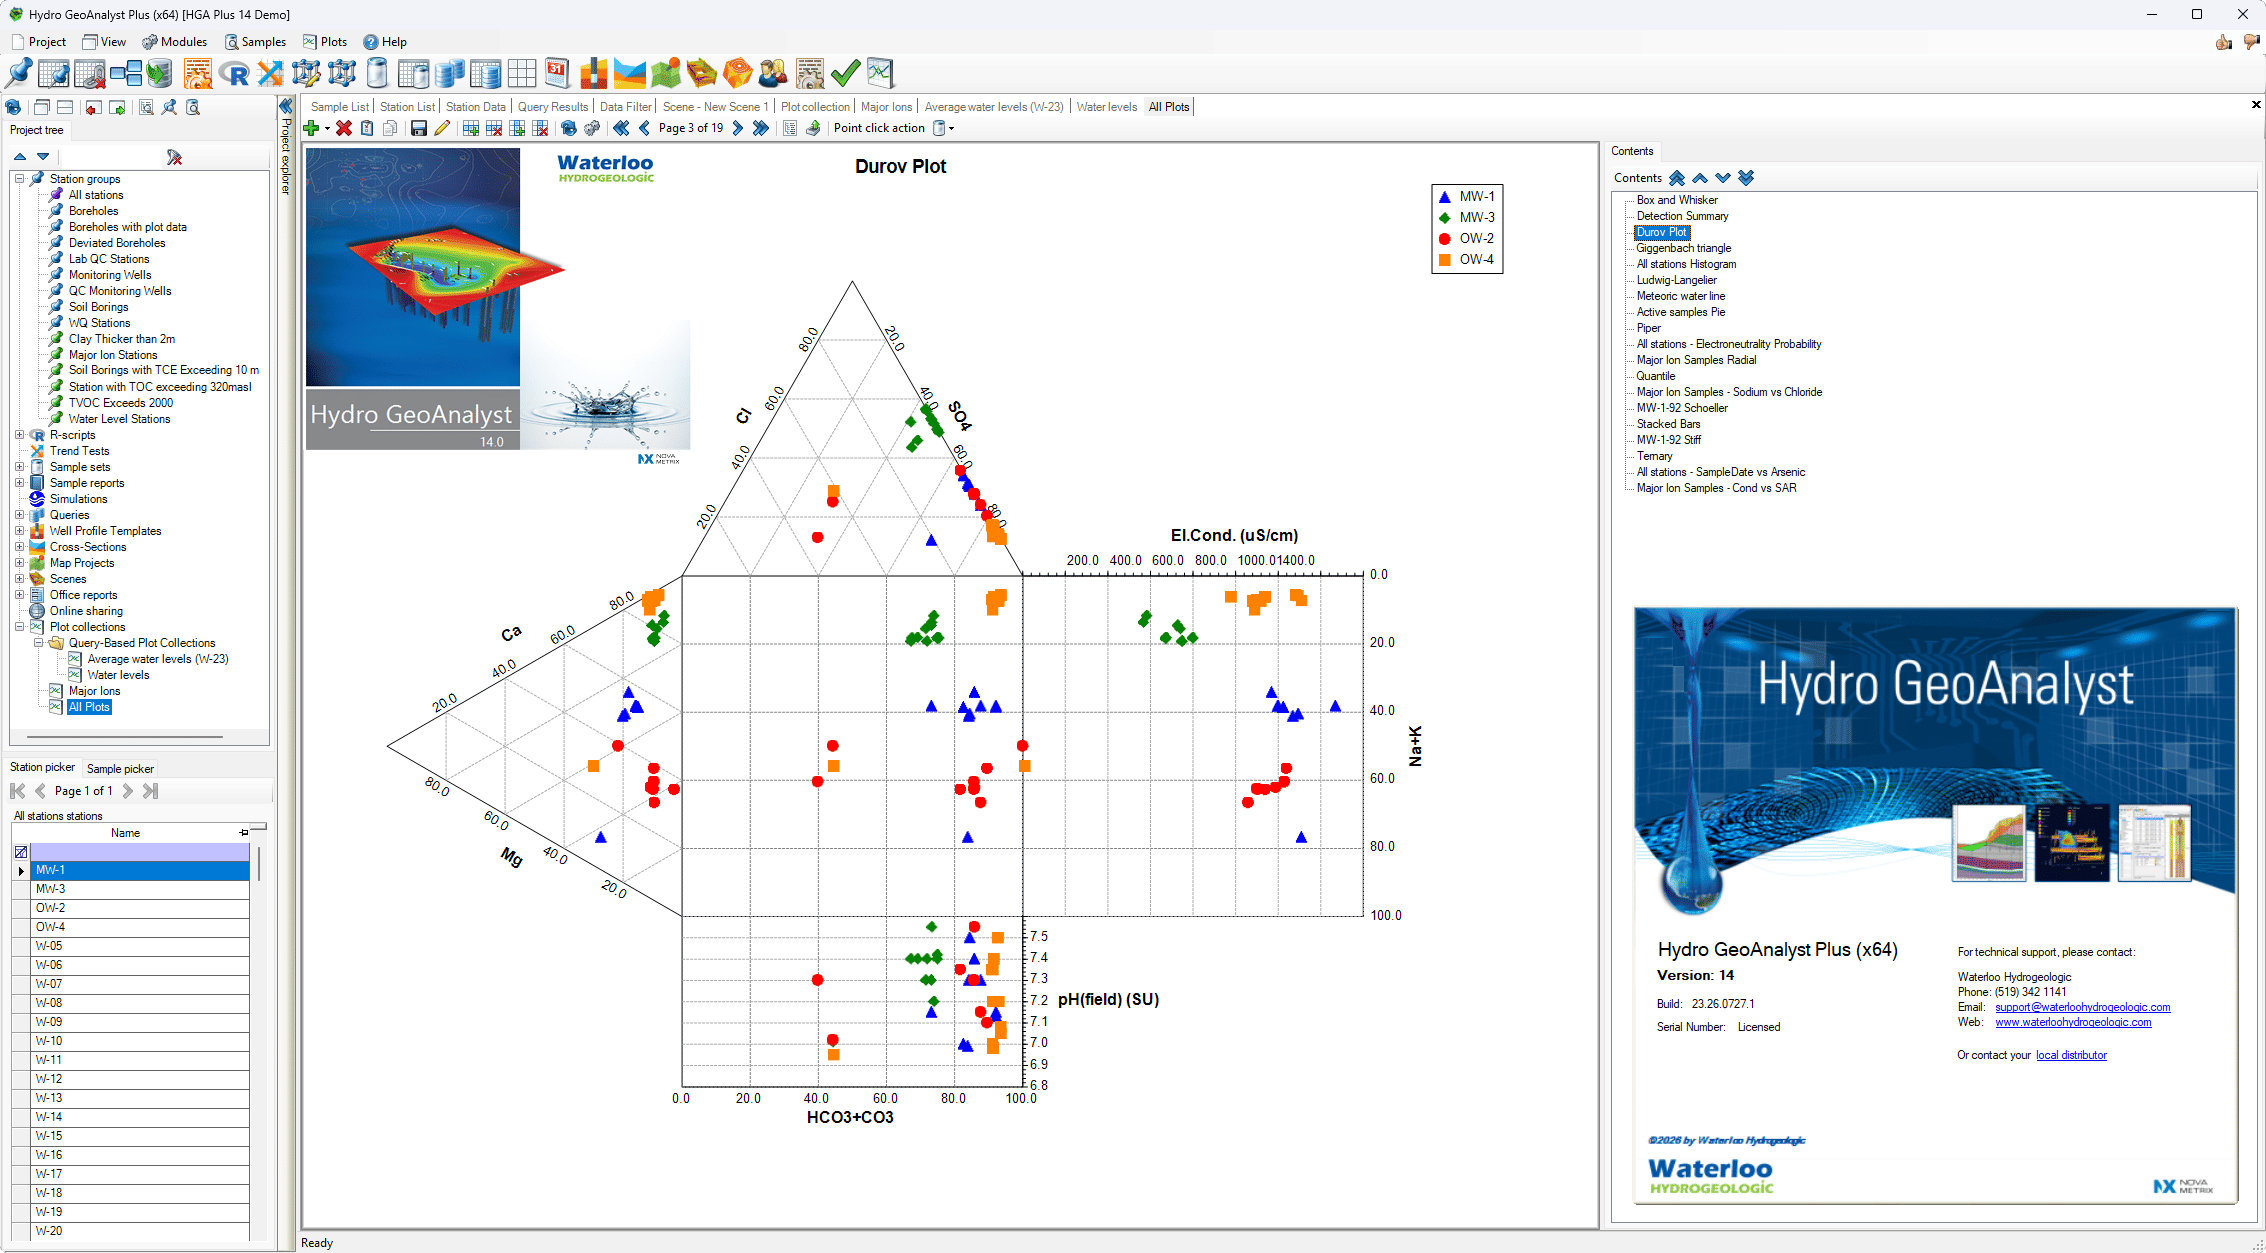The width and height of the screenshot is (2266, 1253).
Task: Click the local distributor link
Action: click(2071, 1055)
